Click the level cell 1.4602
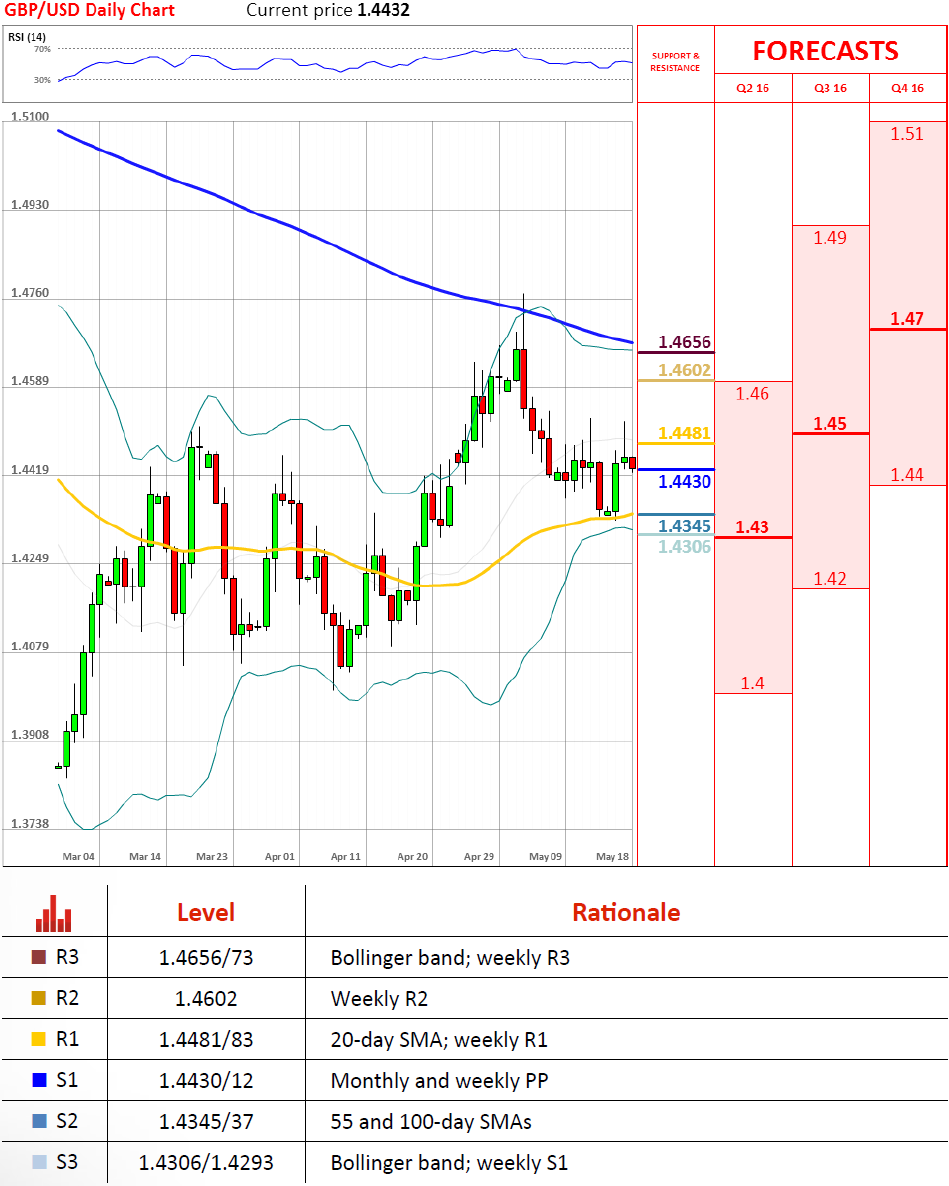 206,998
